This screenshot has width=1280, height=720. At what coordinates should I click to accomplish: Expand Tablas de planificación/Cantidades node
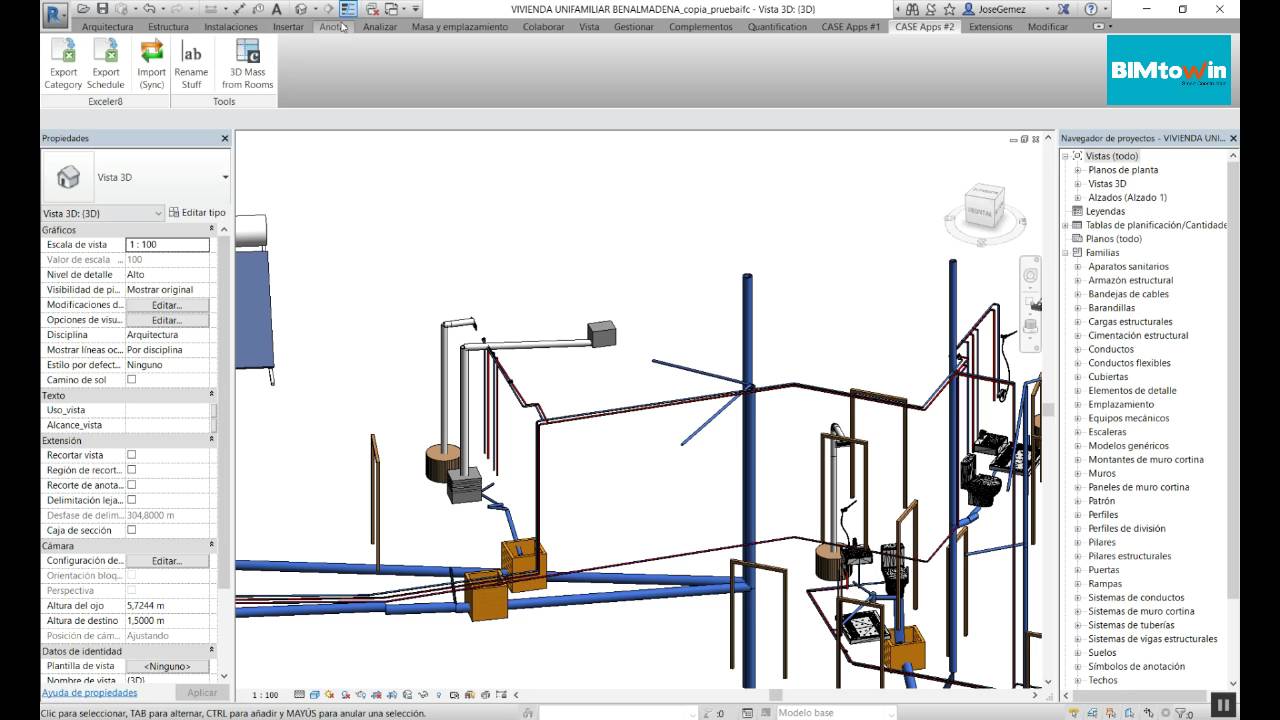(x=1066, y=225)
